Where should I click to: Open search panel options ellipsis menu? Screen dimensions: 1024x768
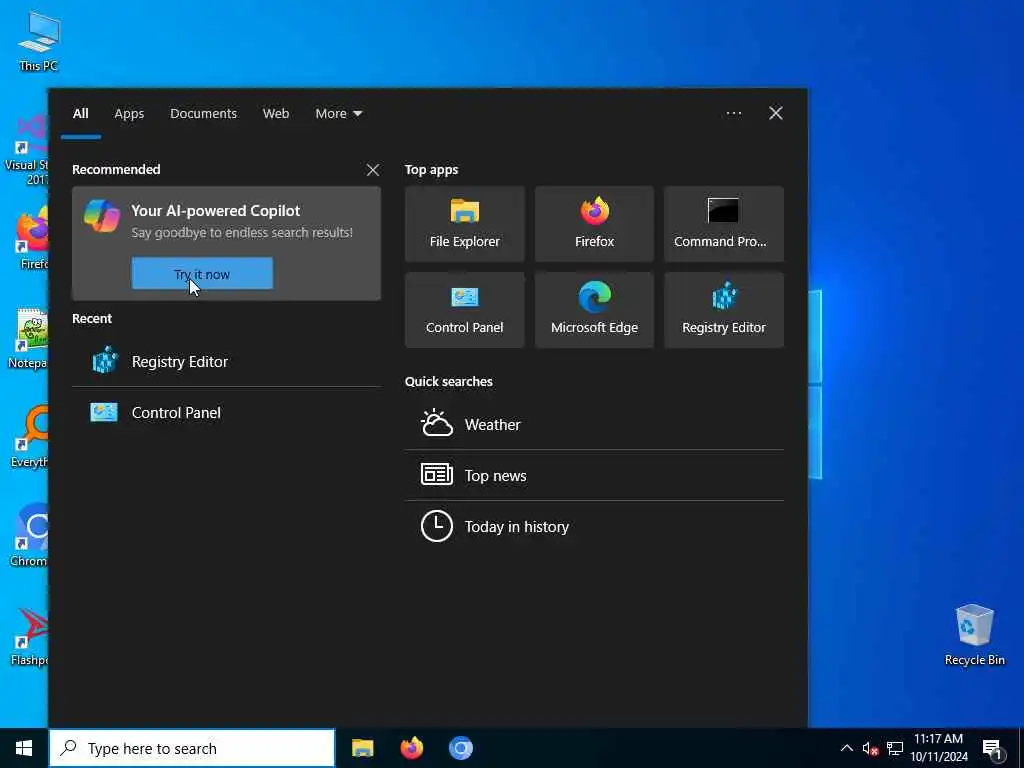point(734,114)
